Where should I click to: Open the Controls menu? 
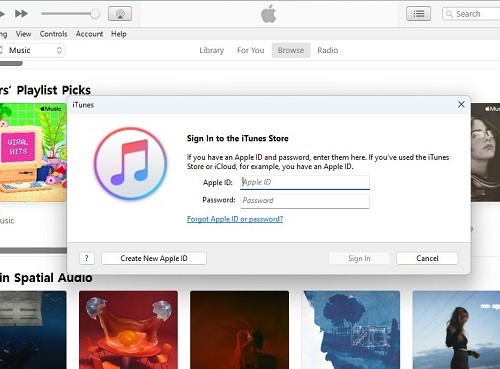(53, 34)
